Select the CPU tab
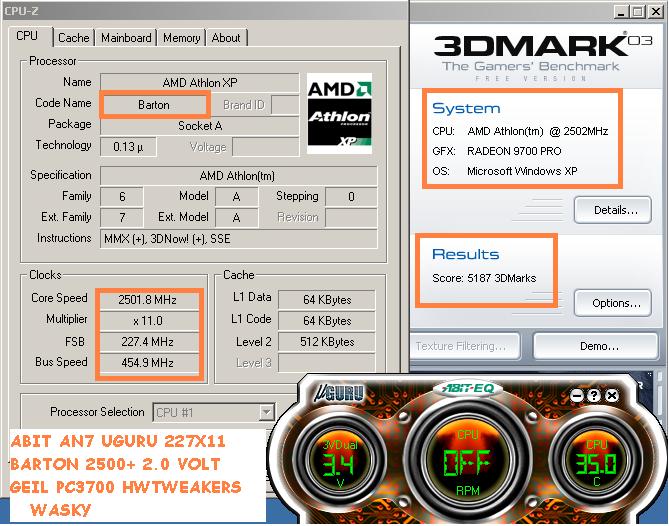This screenshot has width=669, height=526. click(28, 36)
